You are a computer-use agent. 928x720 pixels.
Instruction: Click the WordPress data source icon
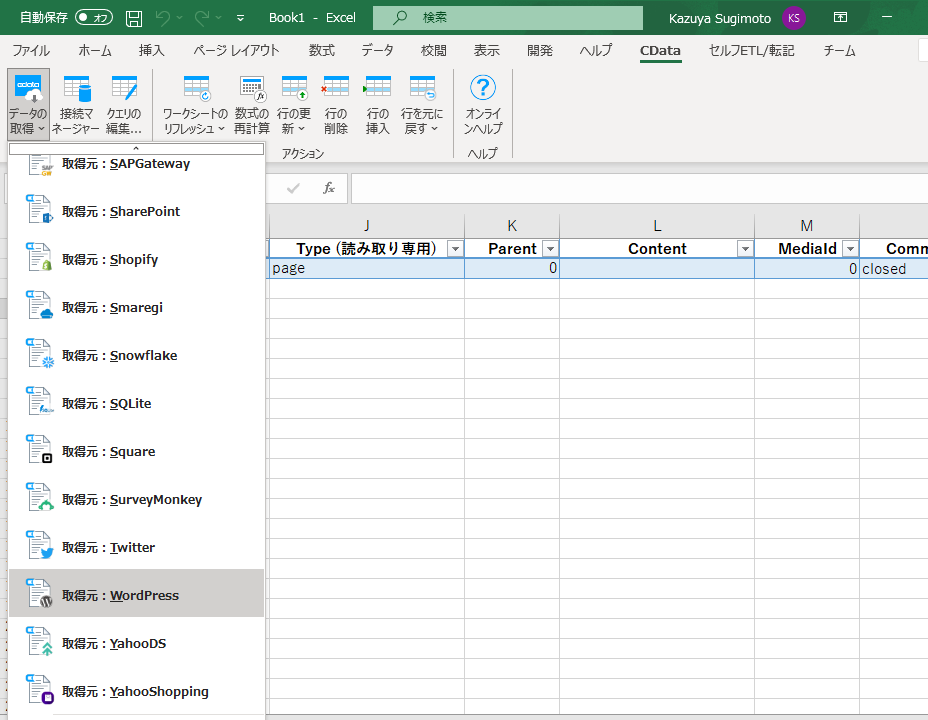click(x=39, y=593)
